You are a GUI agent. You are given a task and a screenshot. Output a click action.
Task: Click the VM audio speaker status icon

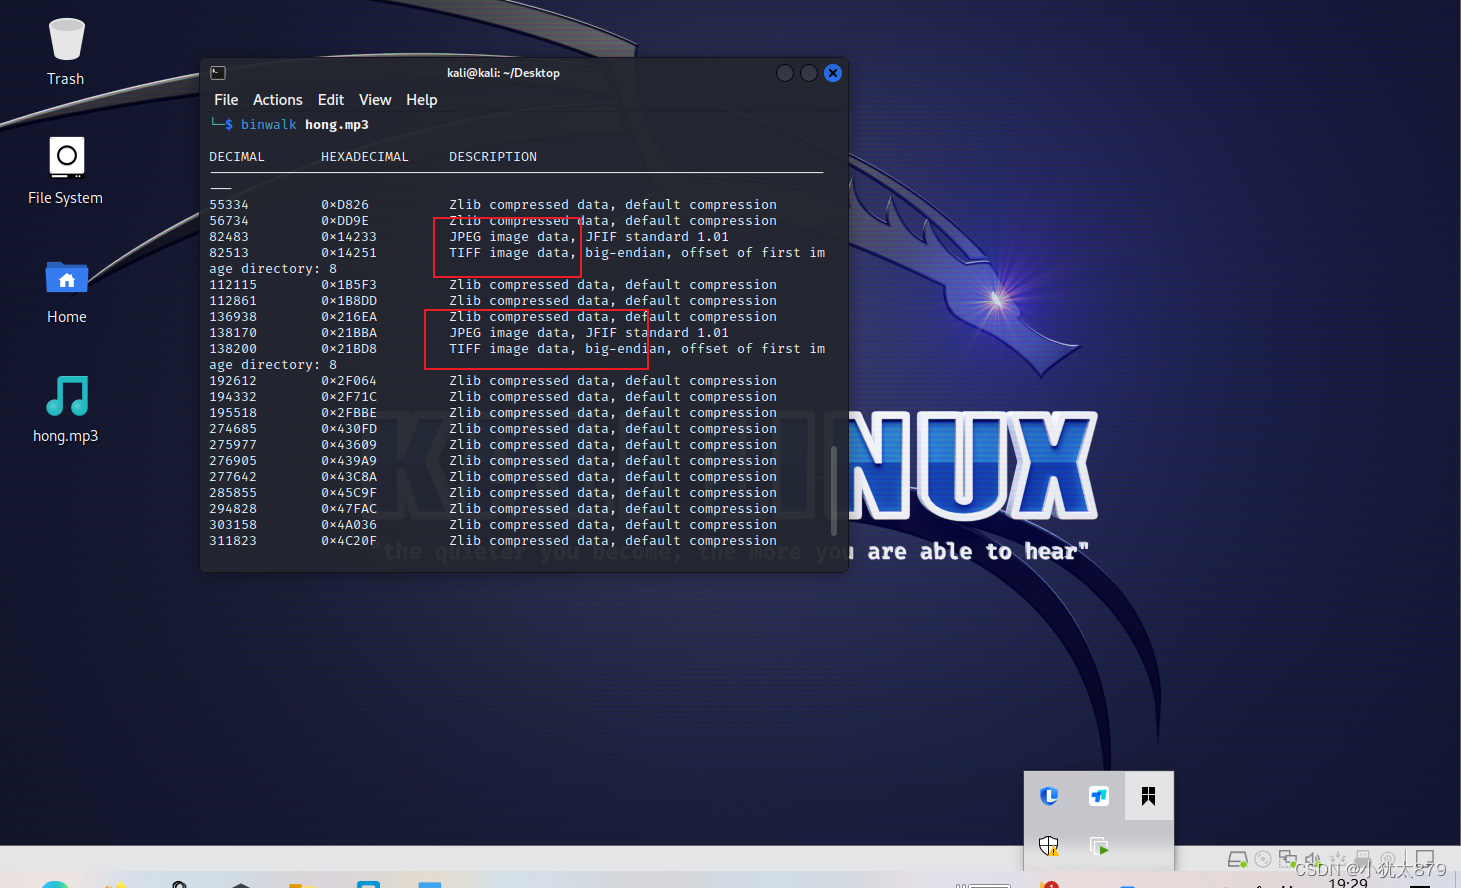point(1313,859)
